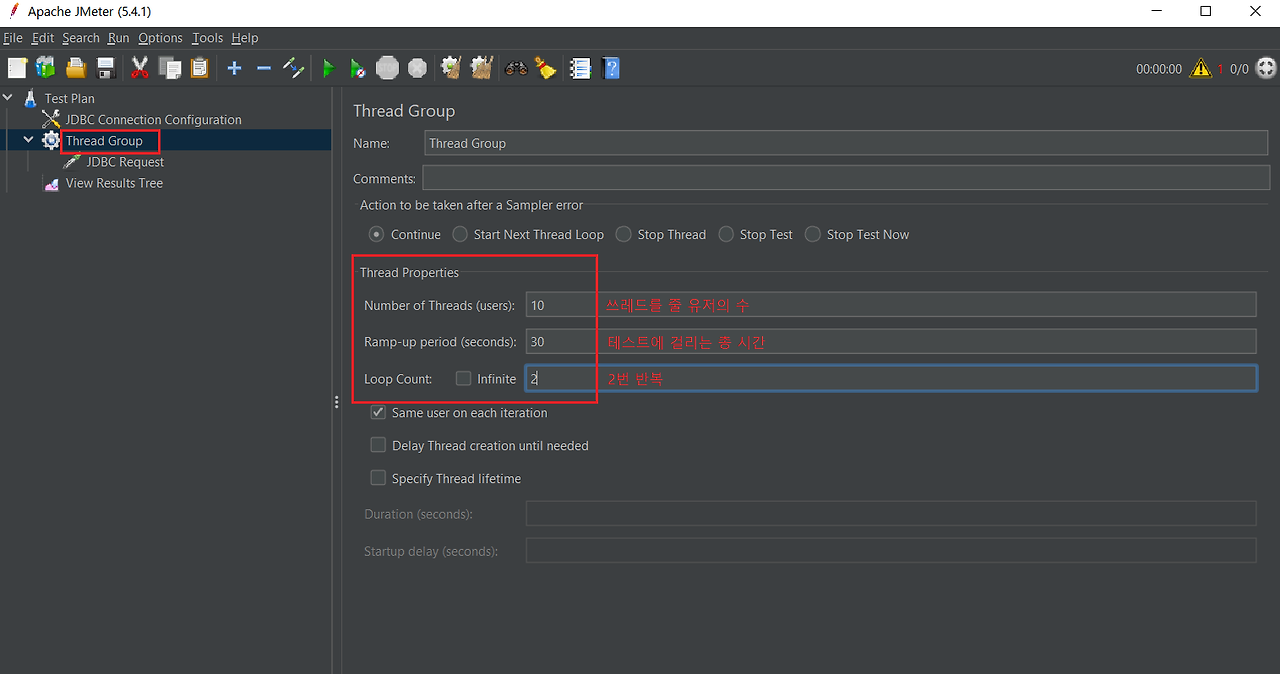Select Start Next Thread Loop radio button
The image size is (1280, 674).
pyautogui.click(x=460, y=234)
